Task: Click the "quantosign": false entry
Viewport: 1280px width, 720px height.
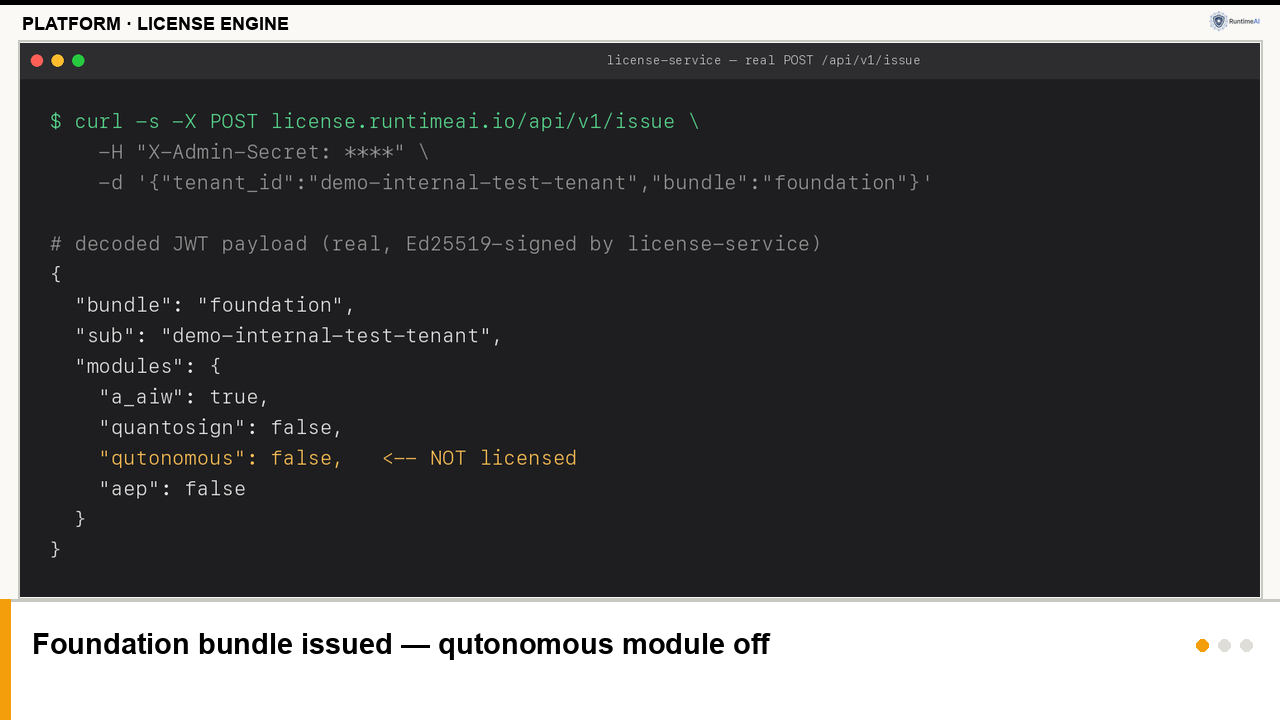Action: [x=221, y=428]
